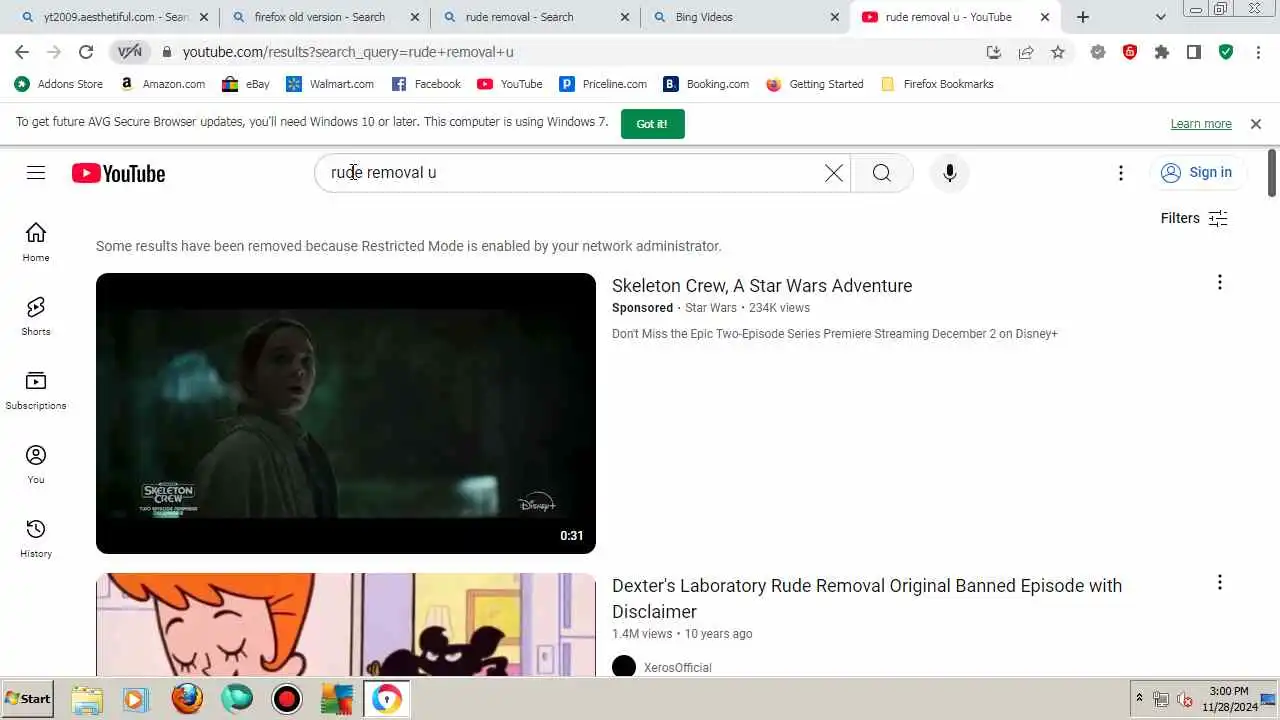Click the Star Wars channel name

tap(711, 308)
